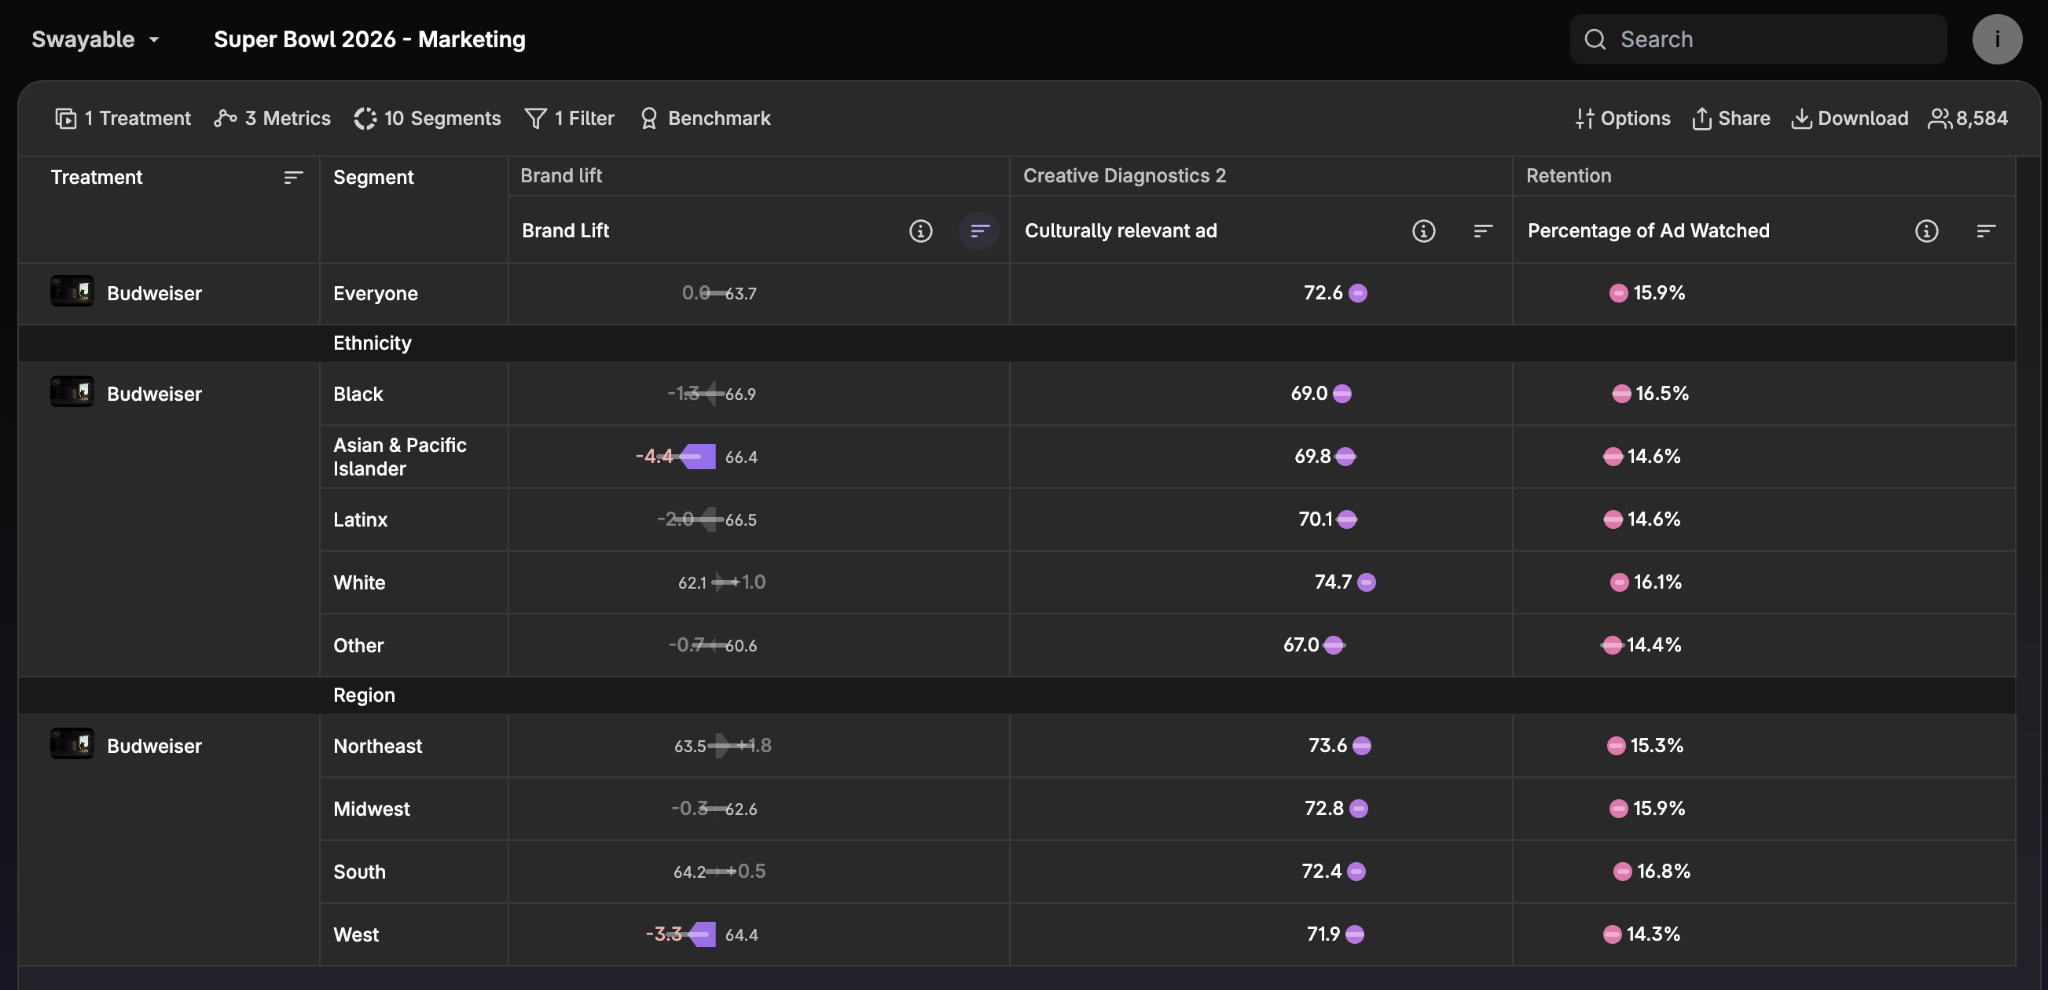Sort by Culturally relevant ad column
This screenshot has height=990, width=2048.
[x=1482, y=231]
